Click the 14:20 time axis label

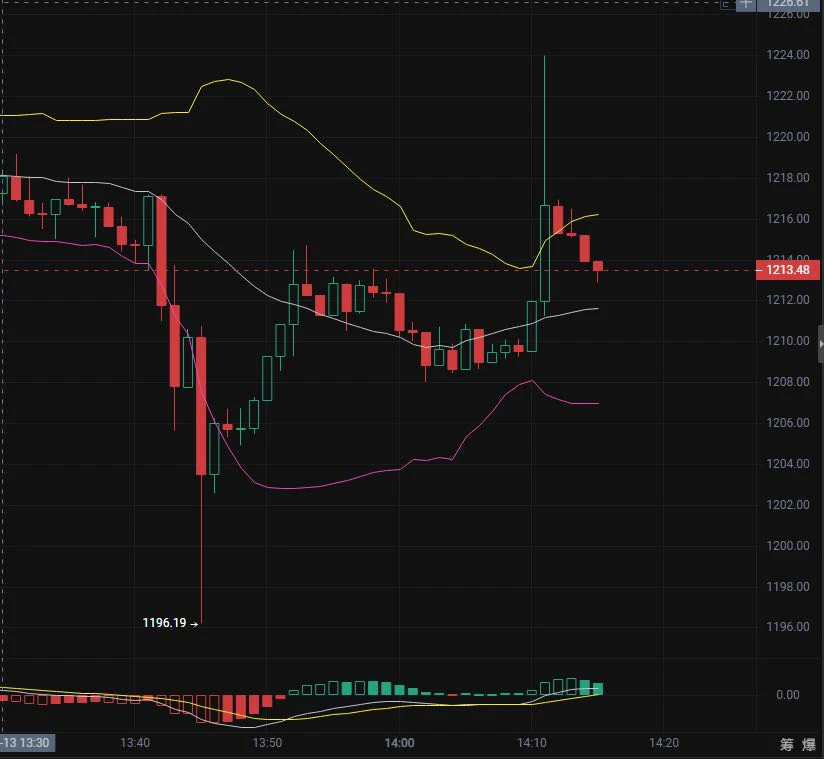(664, 743)
